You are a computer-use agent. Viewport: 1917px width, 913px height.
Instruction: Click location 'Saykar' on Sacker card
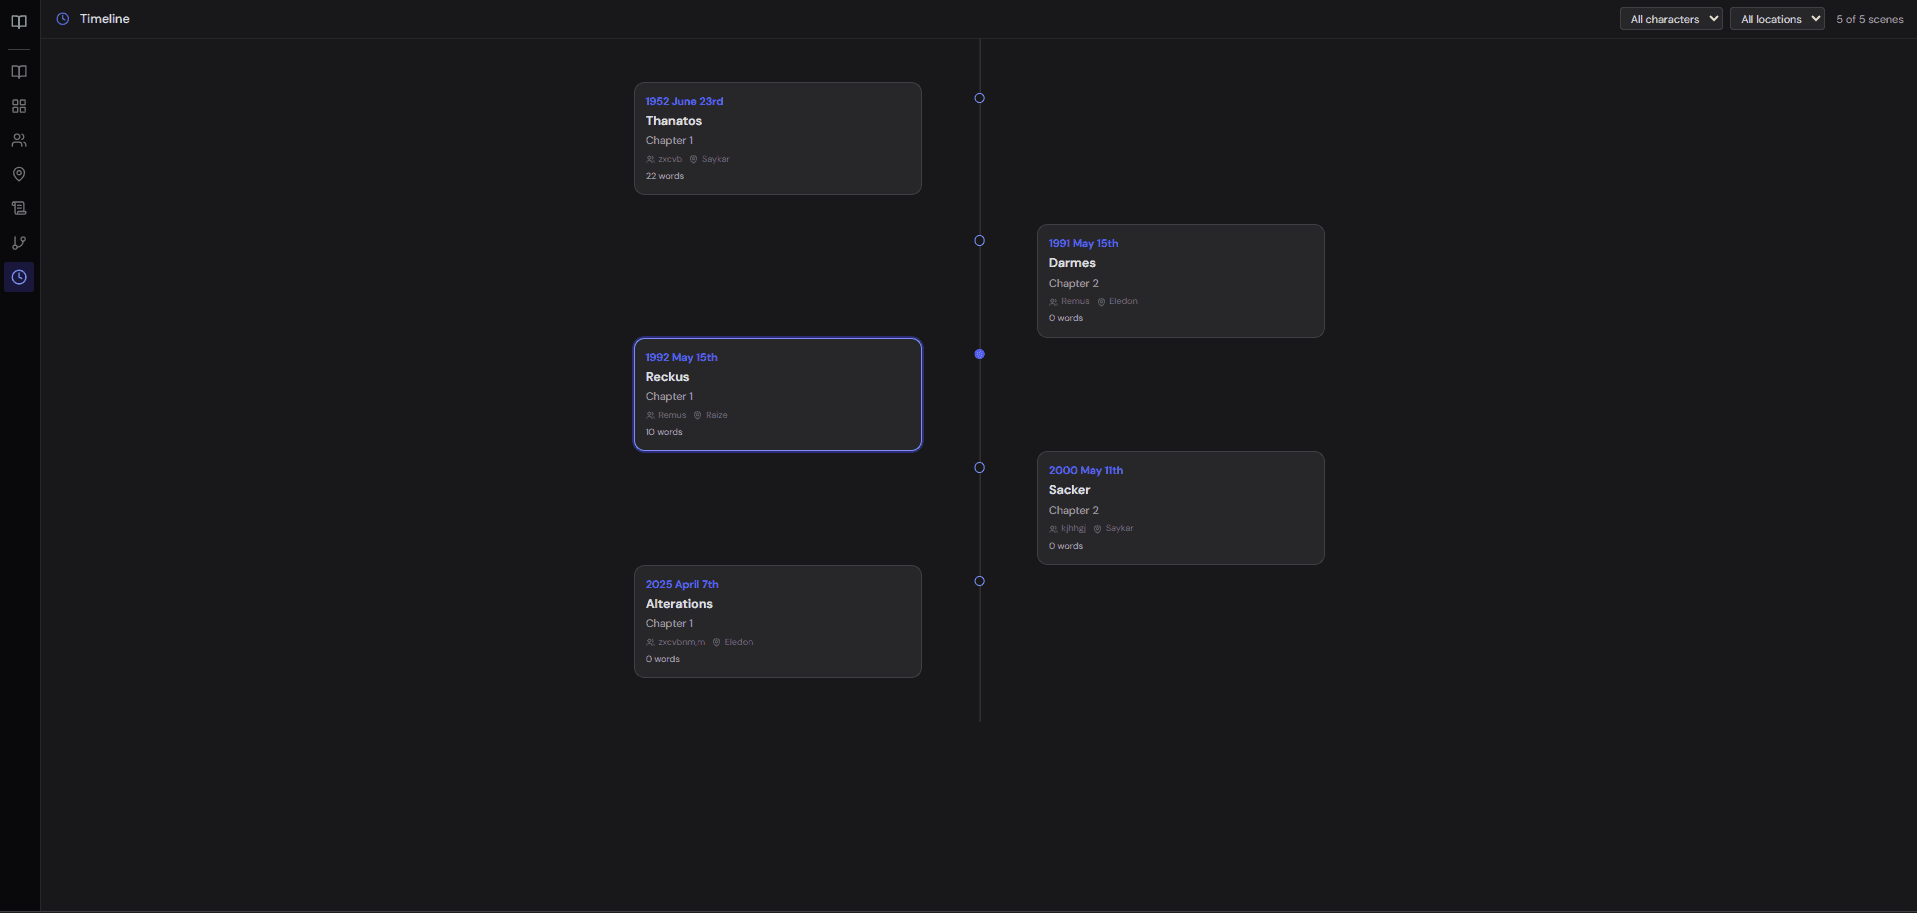coord(1119,528)
